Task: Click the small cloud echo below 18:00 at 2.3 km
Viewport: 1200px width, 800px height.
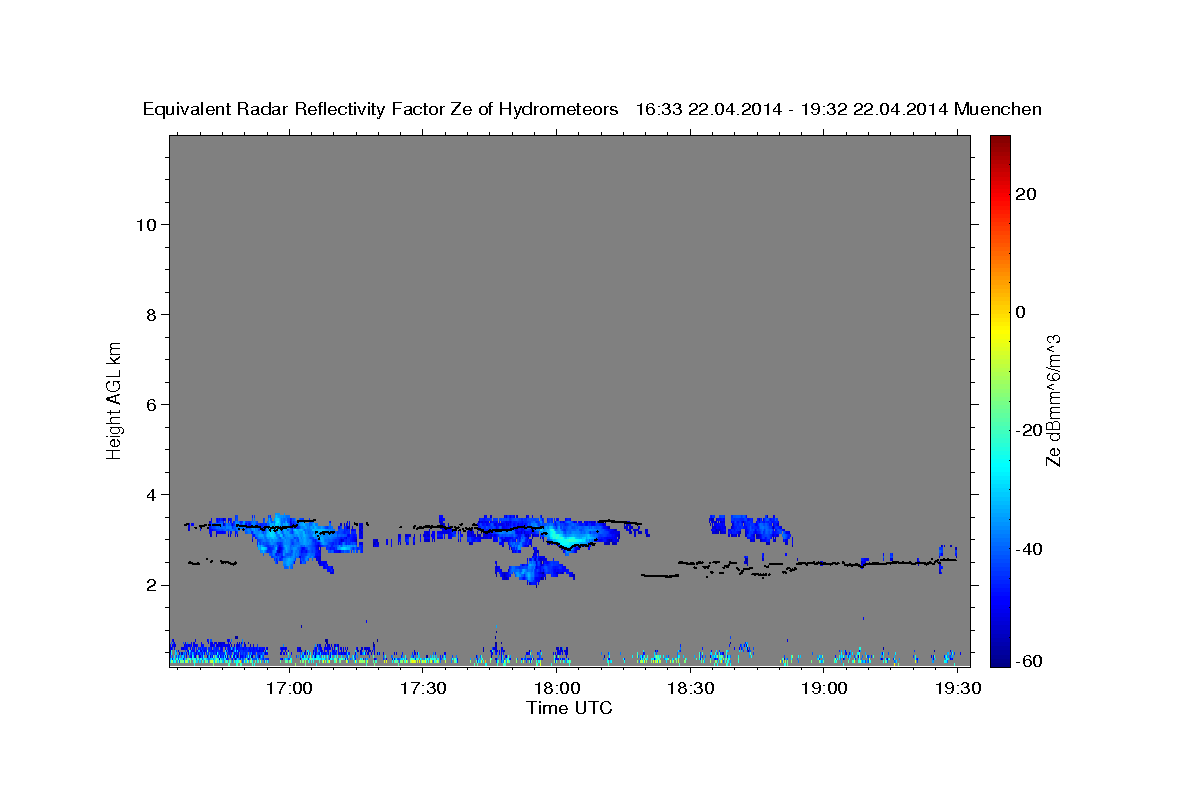Action: pos(535,568)
